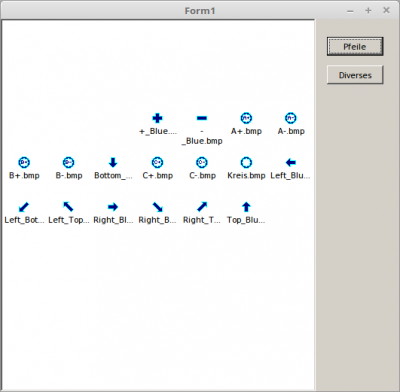Select the Right_B down-right arrow icon
The image size is (400, 392).
(157, 207)
